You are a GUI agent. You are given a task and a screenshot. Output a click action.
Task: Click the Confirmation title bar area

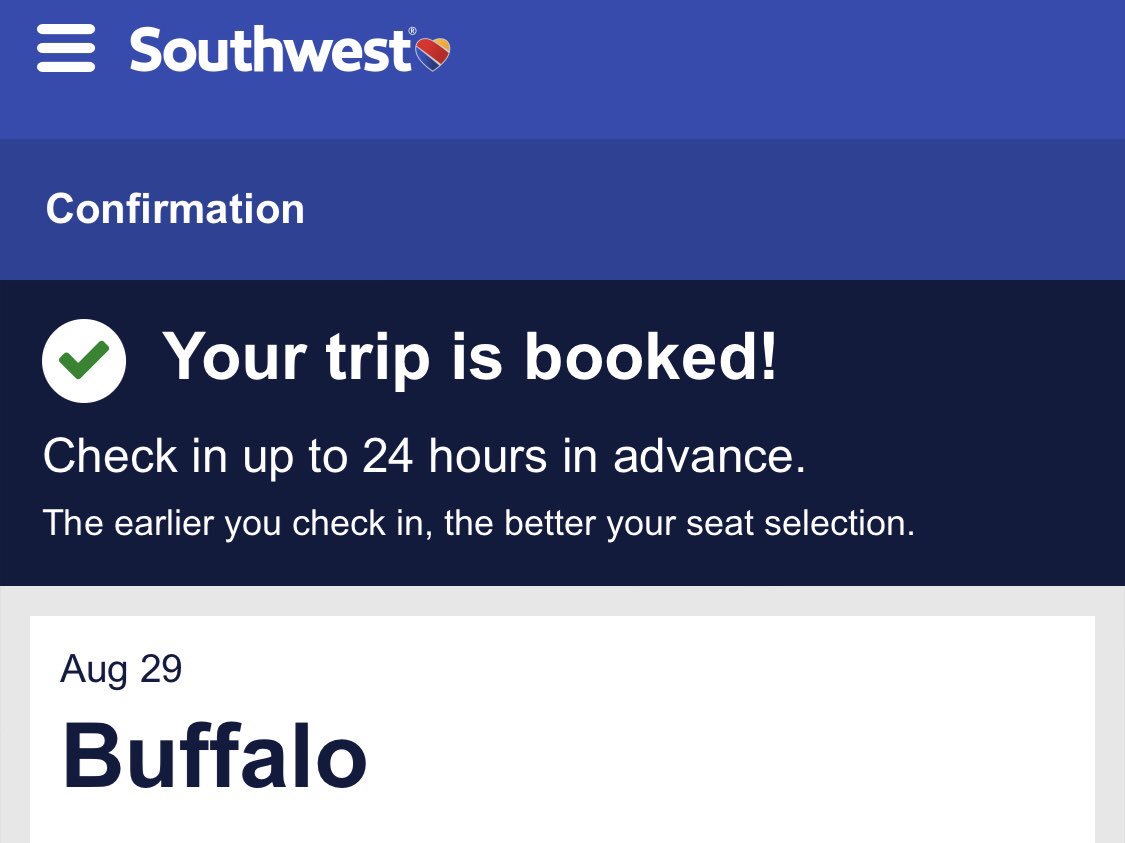(x=562, y=209)
